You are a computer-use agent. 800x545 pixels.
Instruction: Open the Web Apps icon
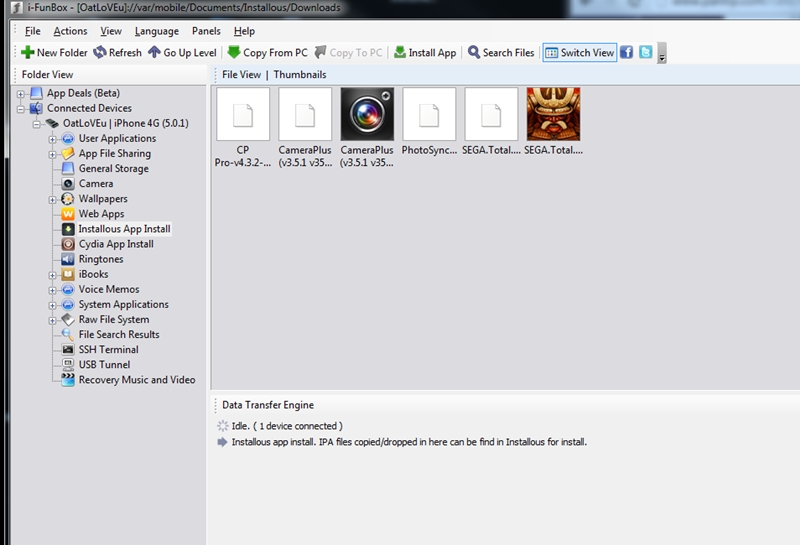click(68, 214)
